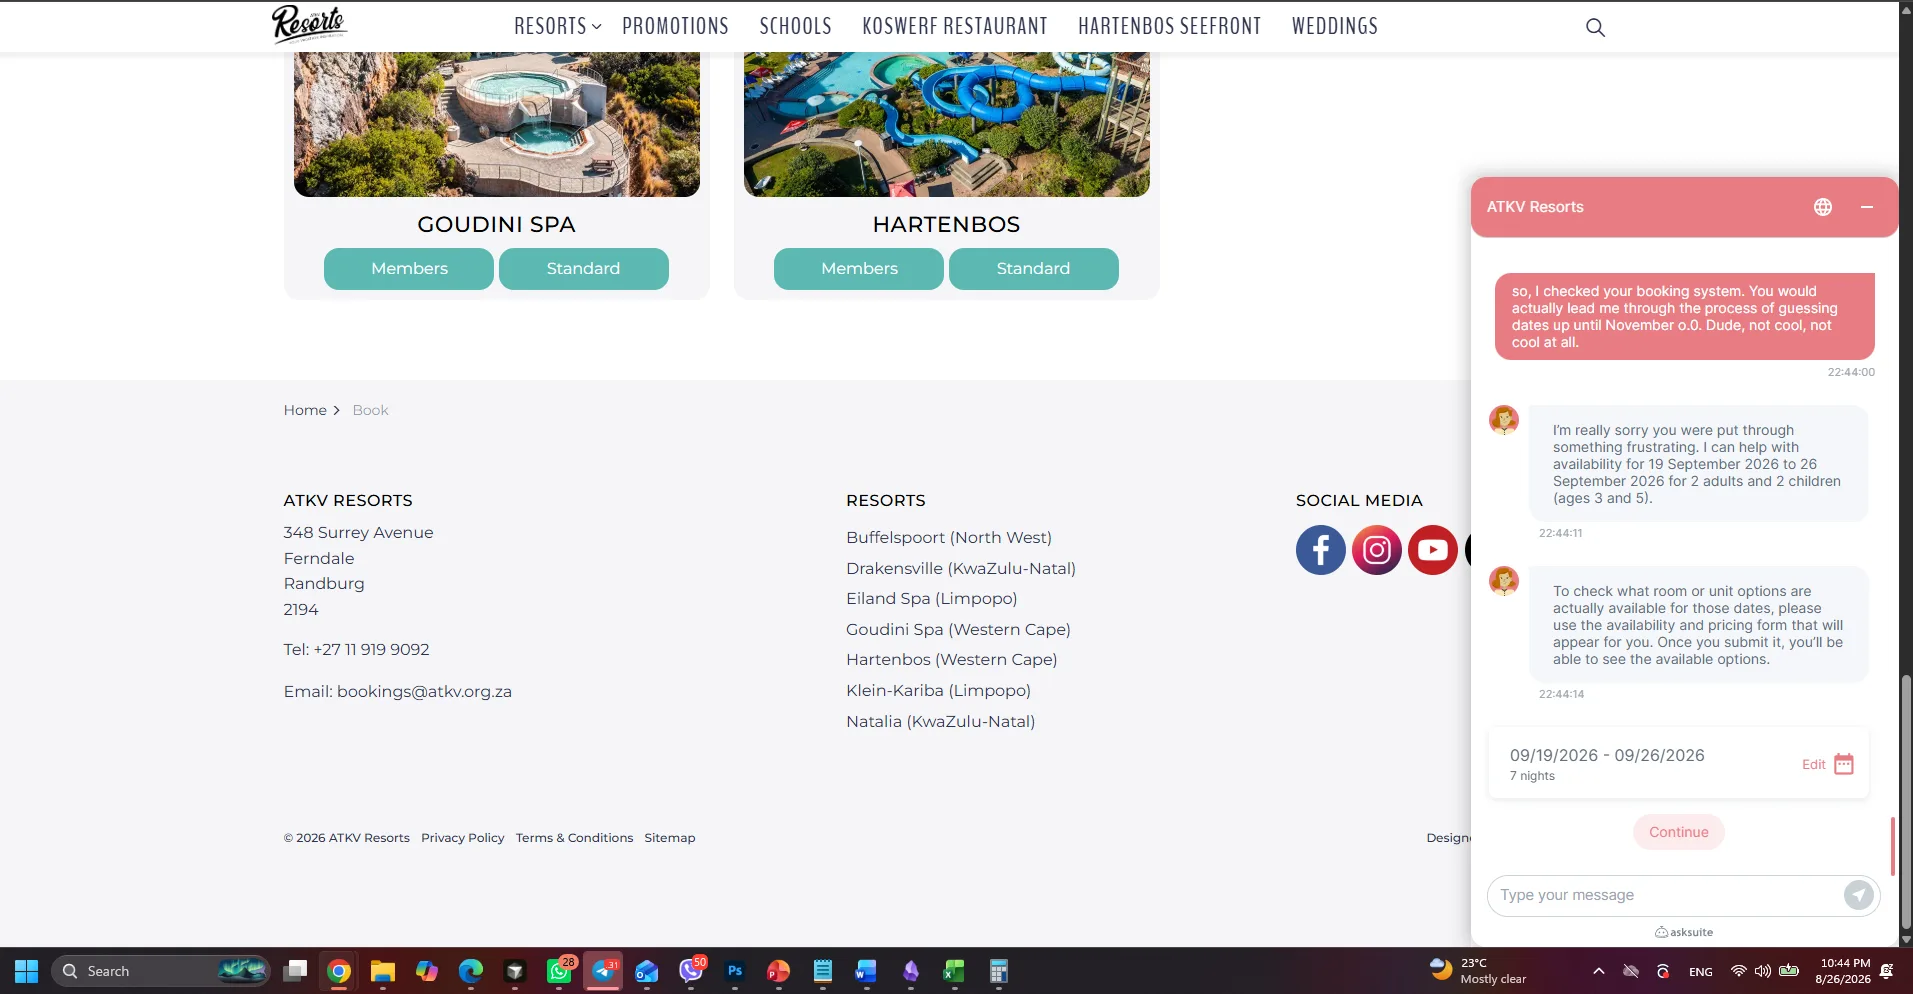Viewport: 1913px width, 994px height.
Task: Select Members rate for Hartenbos
Action: (x=859, y=269)
